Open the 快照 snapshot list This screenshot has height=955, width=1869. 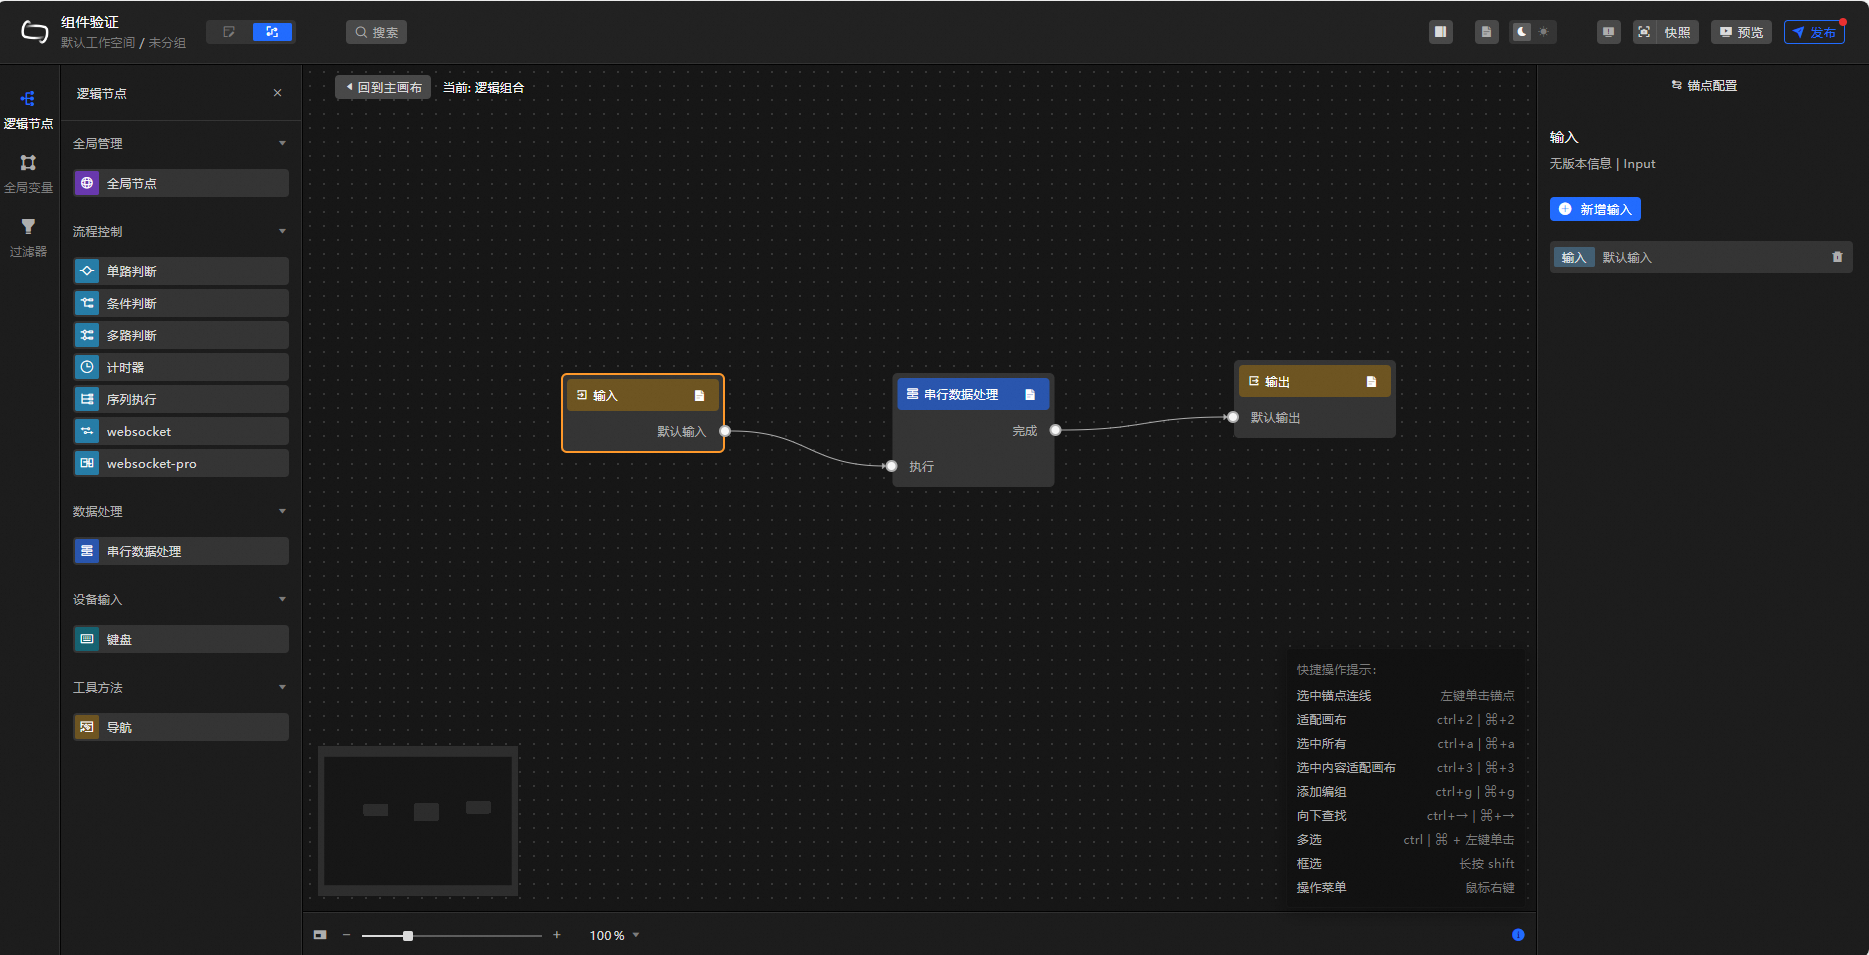[1677, 32]
